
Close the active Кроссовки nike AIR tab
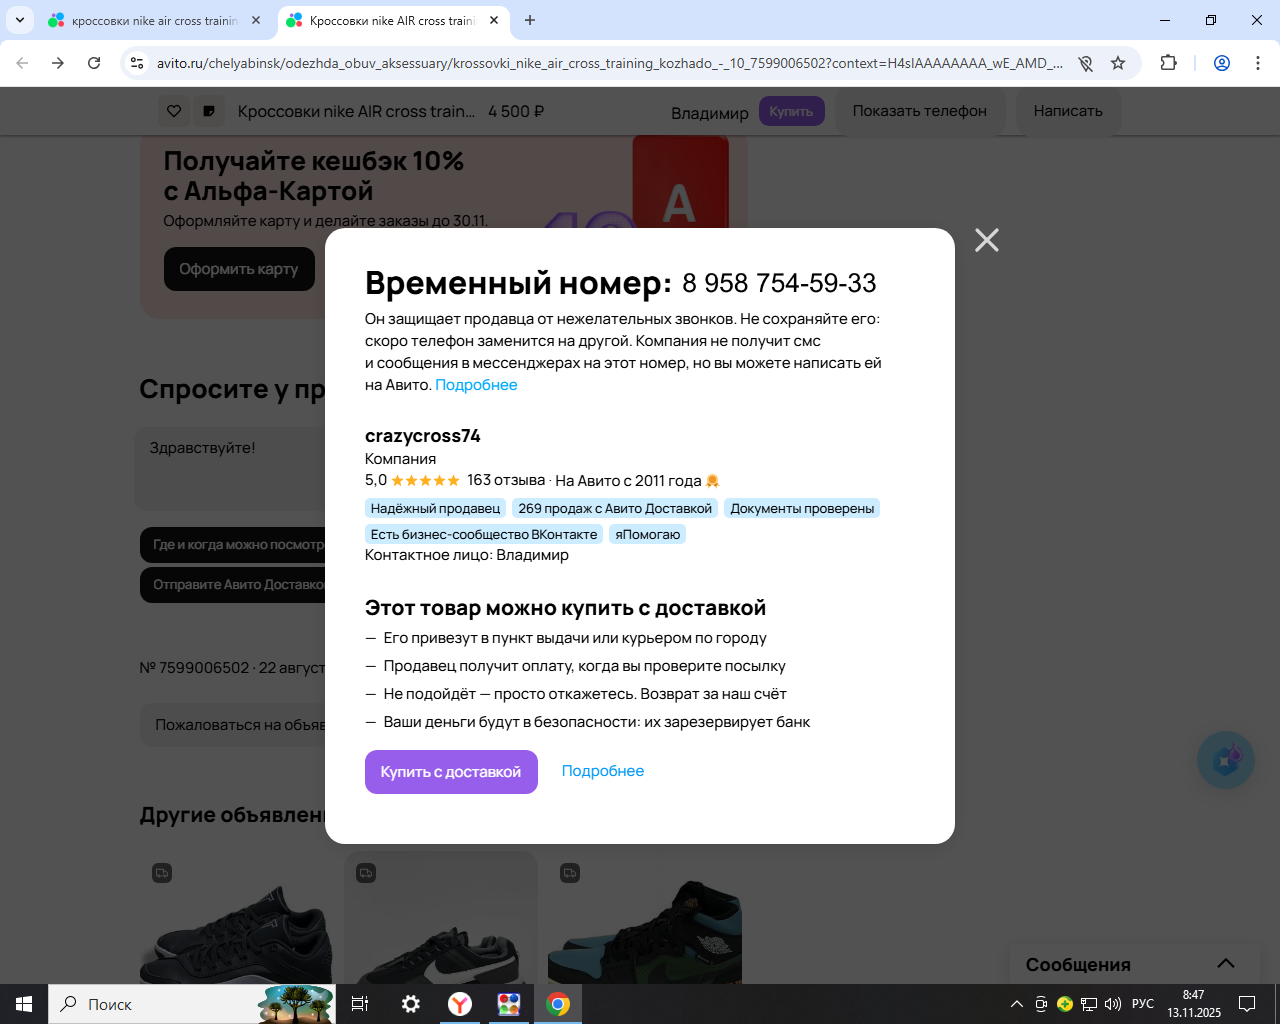tap(494, 20)
